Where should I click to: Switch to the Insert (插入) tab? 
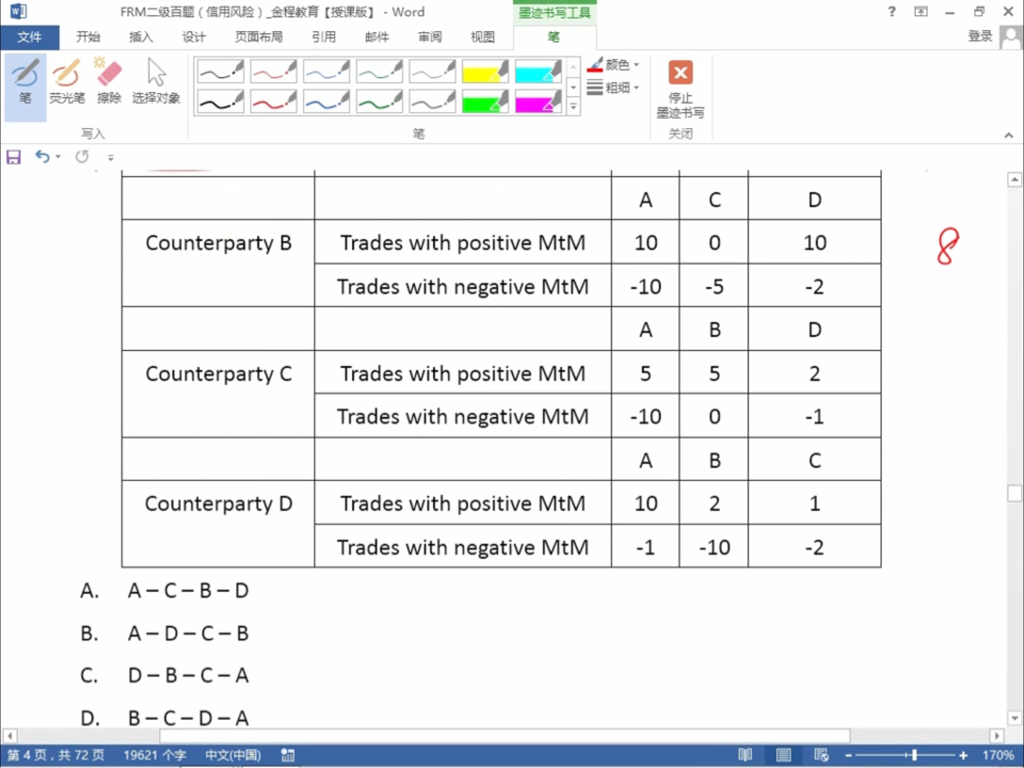click(x=140, y=37)
